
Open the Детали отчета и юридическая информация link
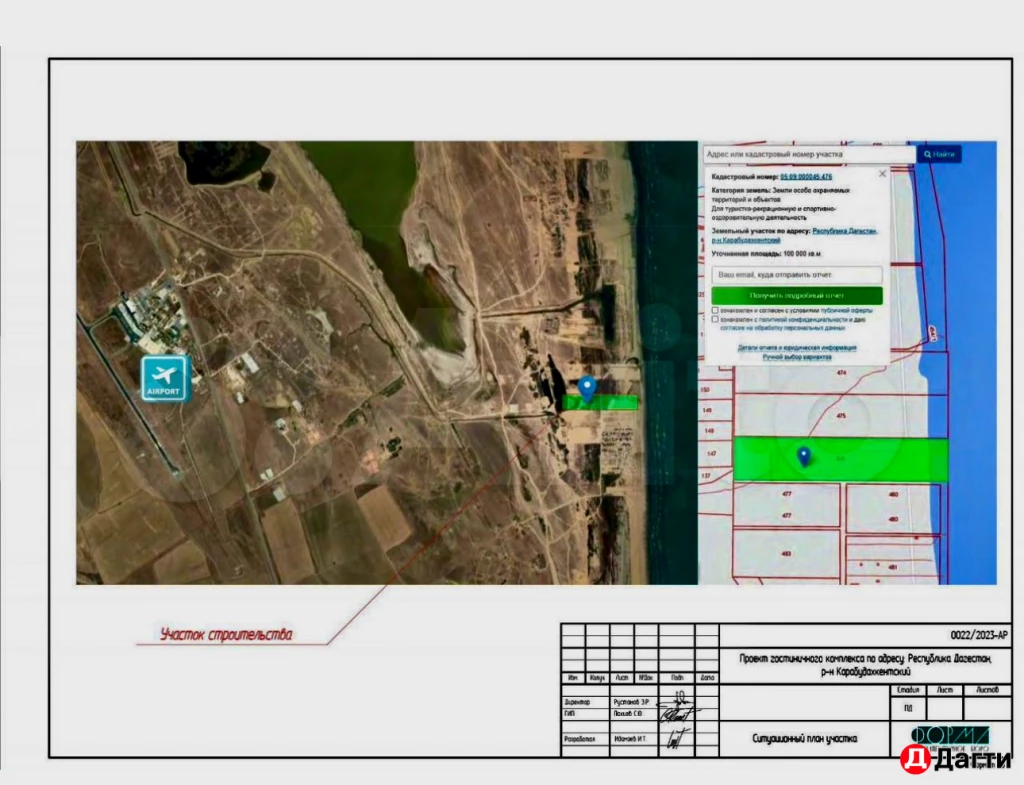click(797, 348)
